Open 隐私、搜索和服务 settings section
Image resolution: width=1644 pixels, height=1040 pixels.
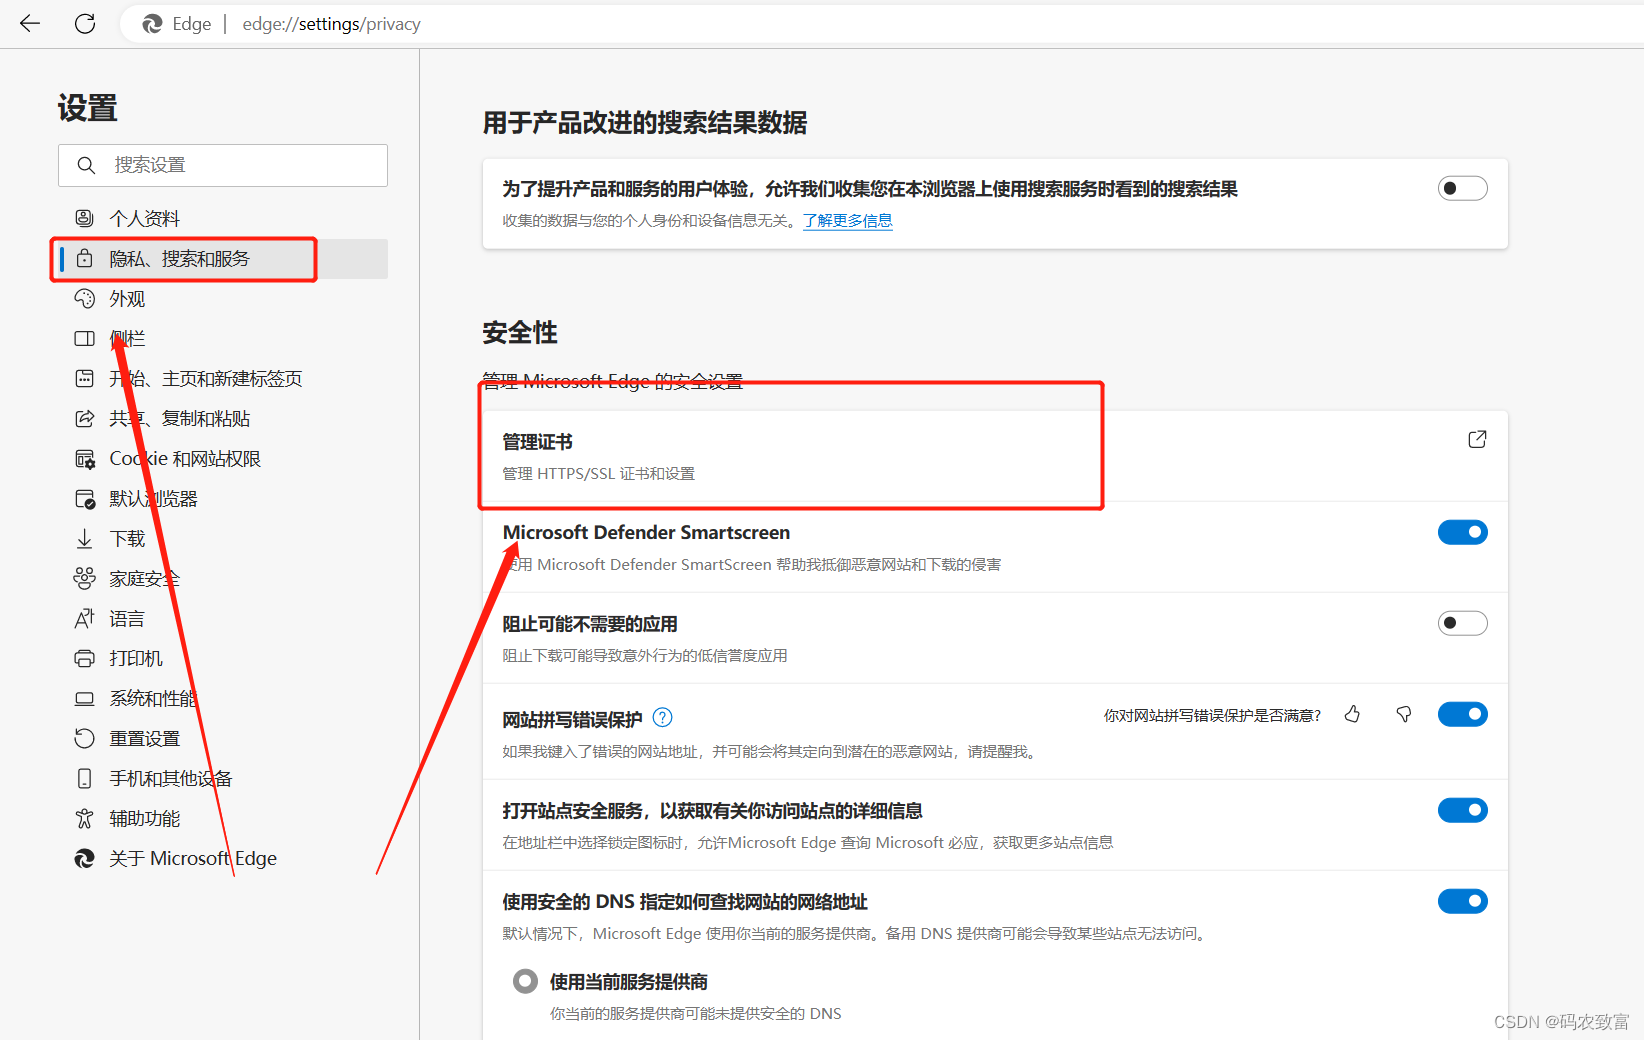[223, 258]
